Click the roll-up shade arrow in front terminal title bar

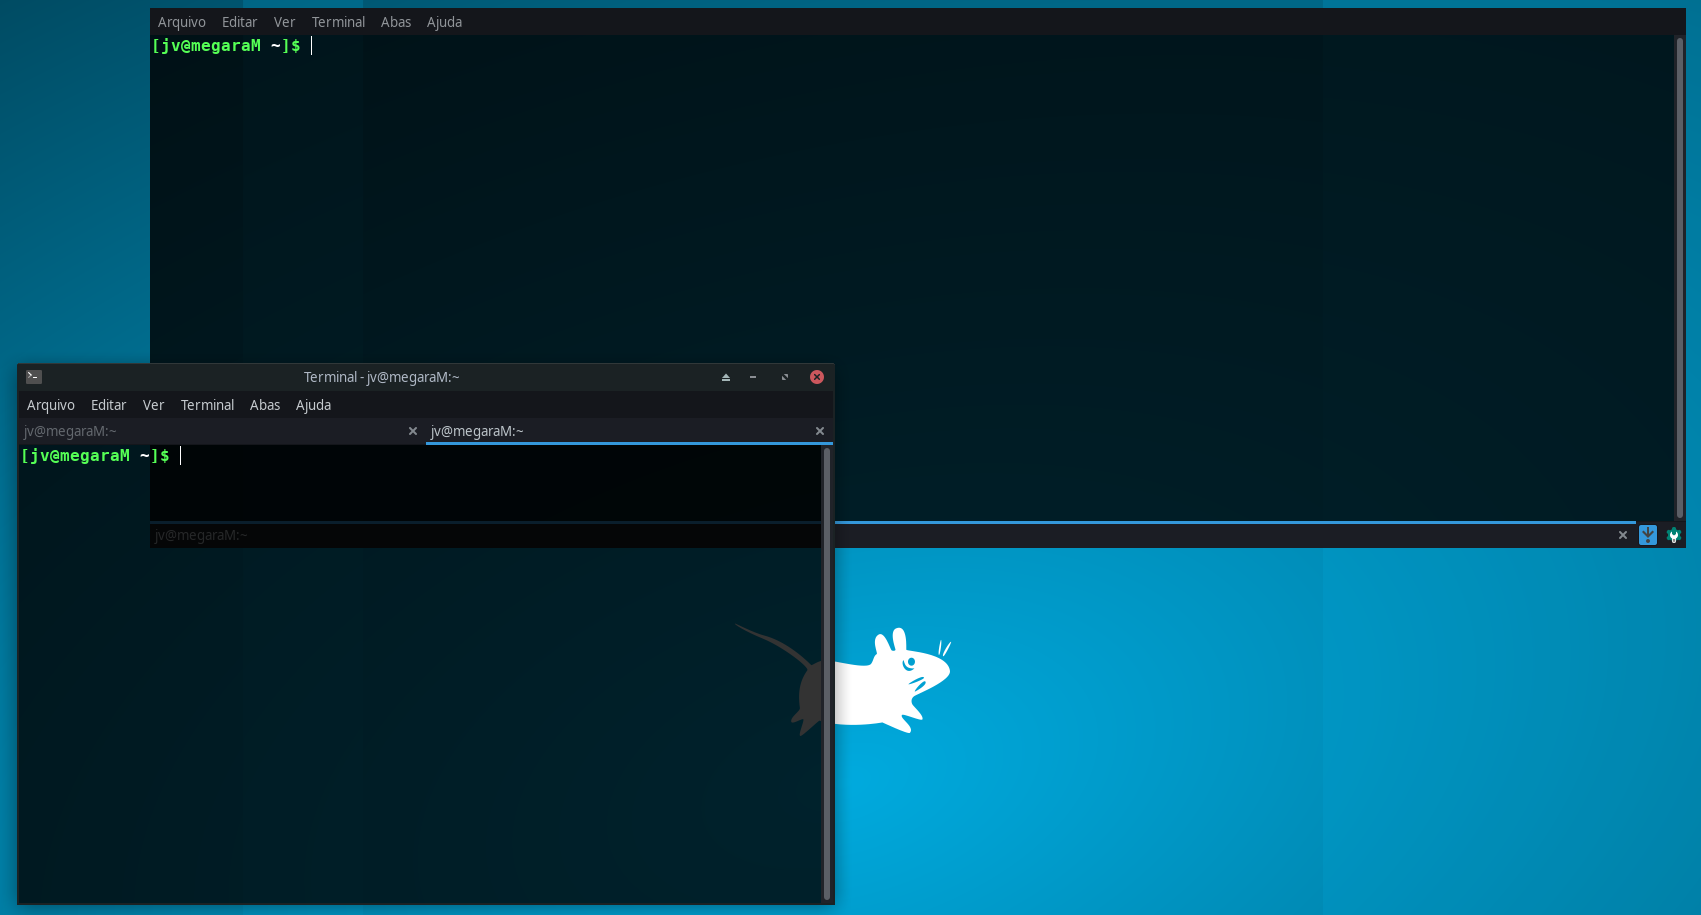click(726, 377)
